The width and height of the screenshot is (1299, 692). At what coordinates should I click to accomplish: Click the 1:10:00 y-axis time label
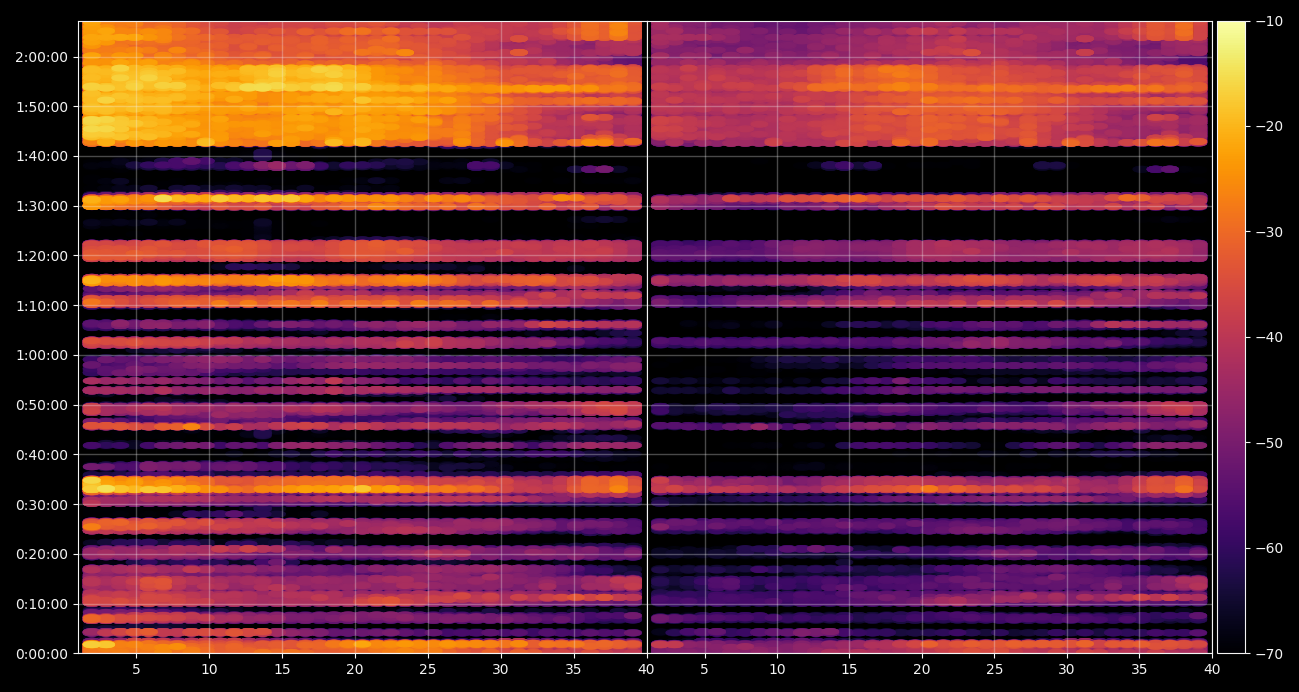coord(41,306)
